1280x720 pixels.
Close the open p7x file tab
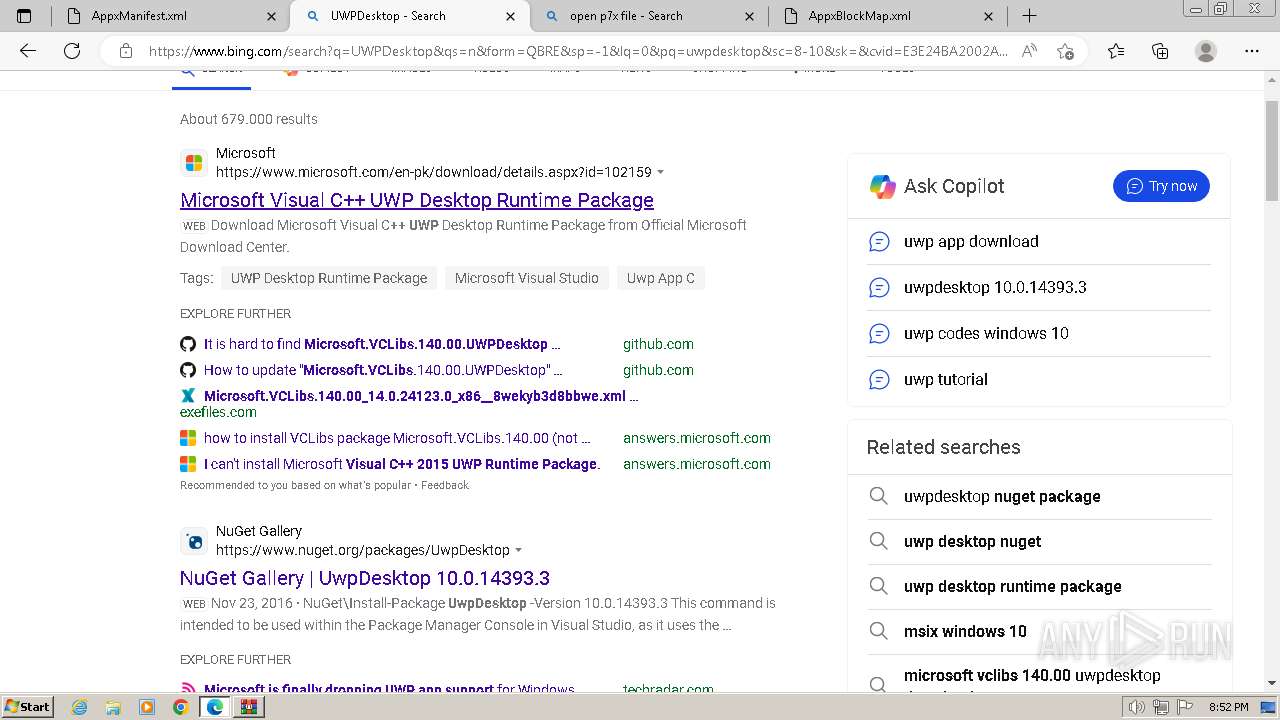pos(750,16)
